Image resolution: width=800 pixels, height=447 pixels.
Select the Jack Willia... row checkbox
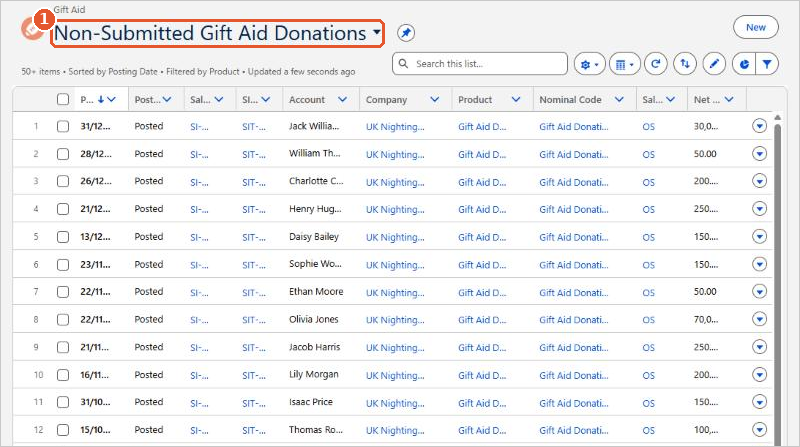[63, 126]
